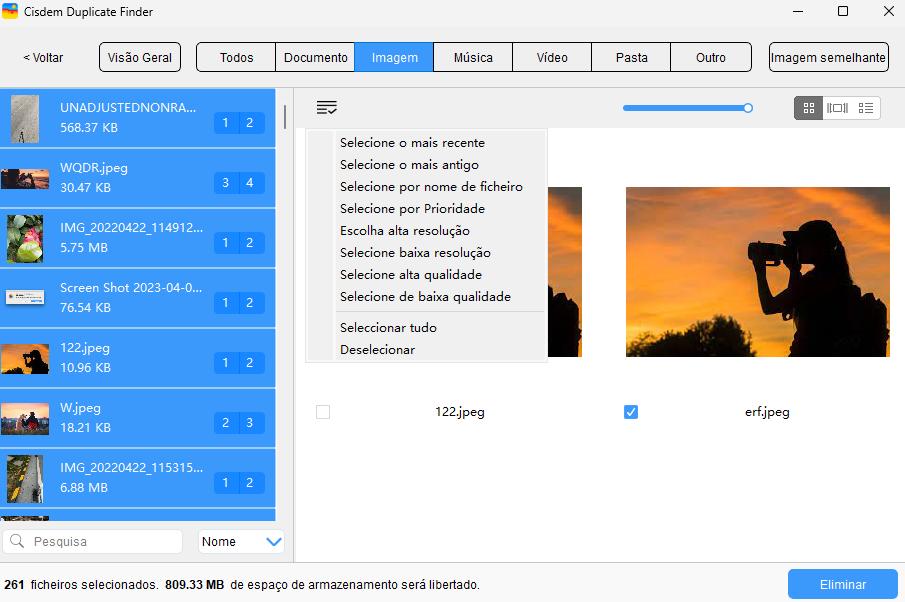
Task: Switch to grid view icon
Action: tap(808, 108)
